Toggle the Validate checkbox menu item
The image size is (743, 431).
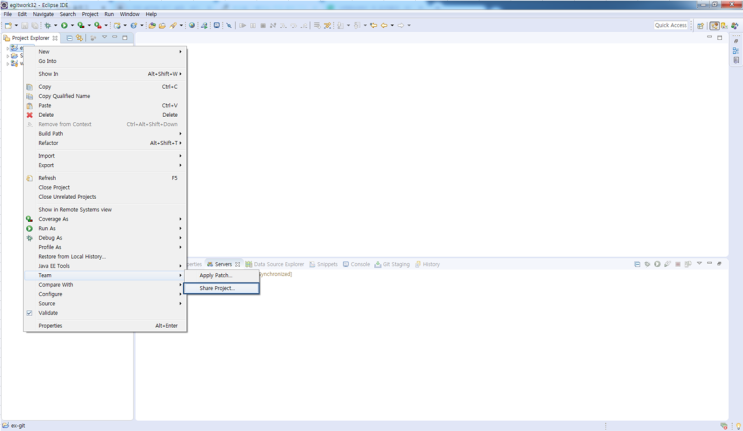tap(105, 313)
